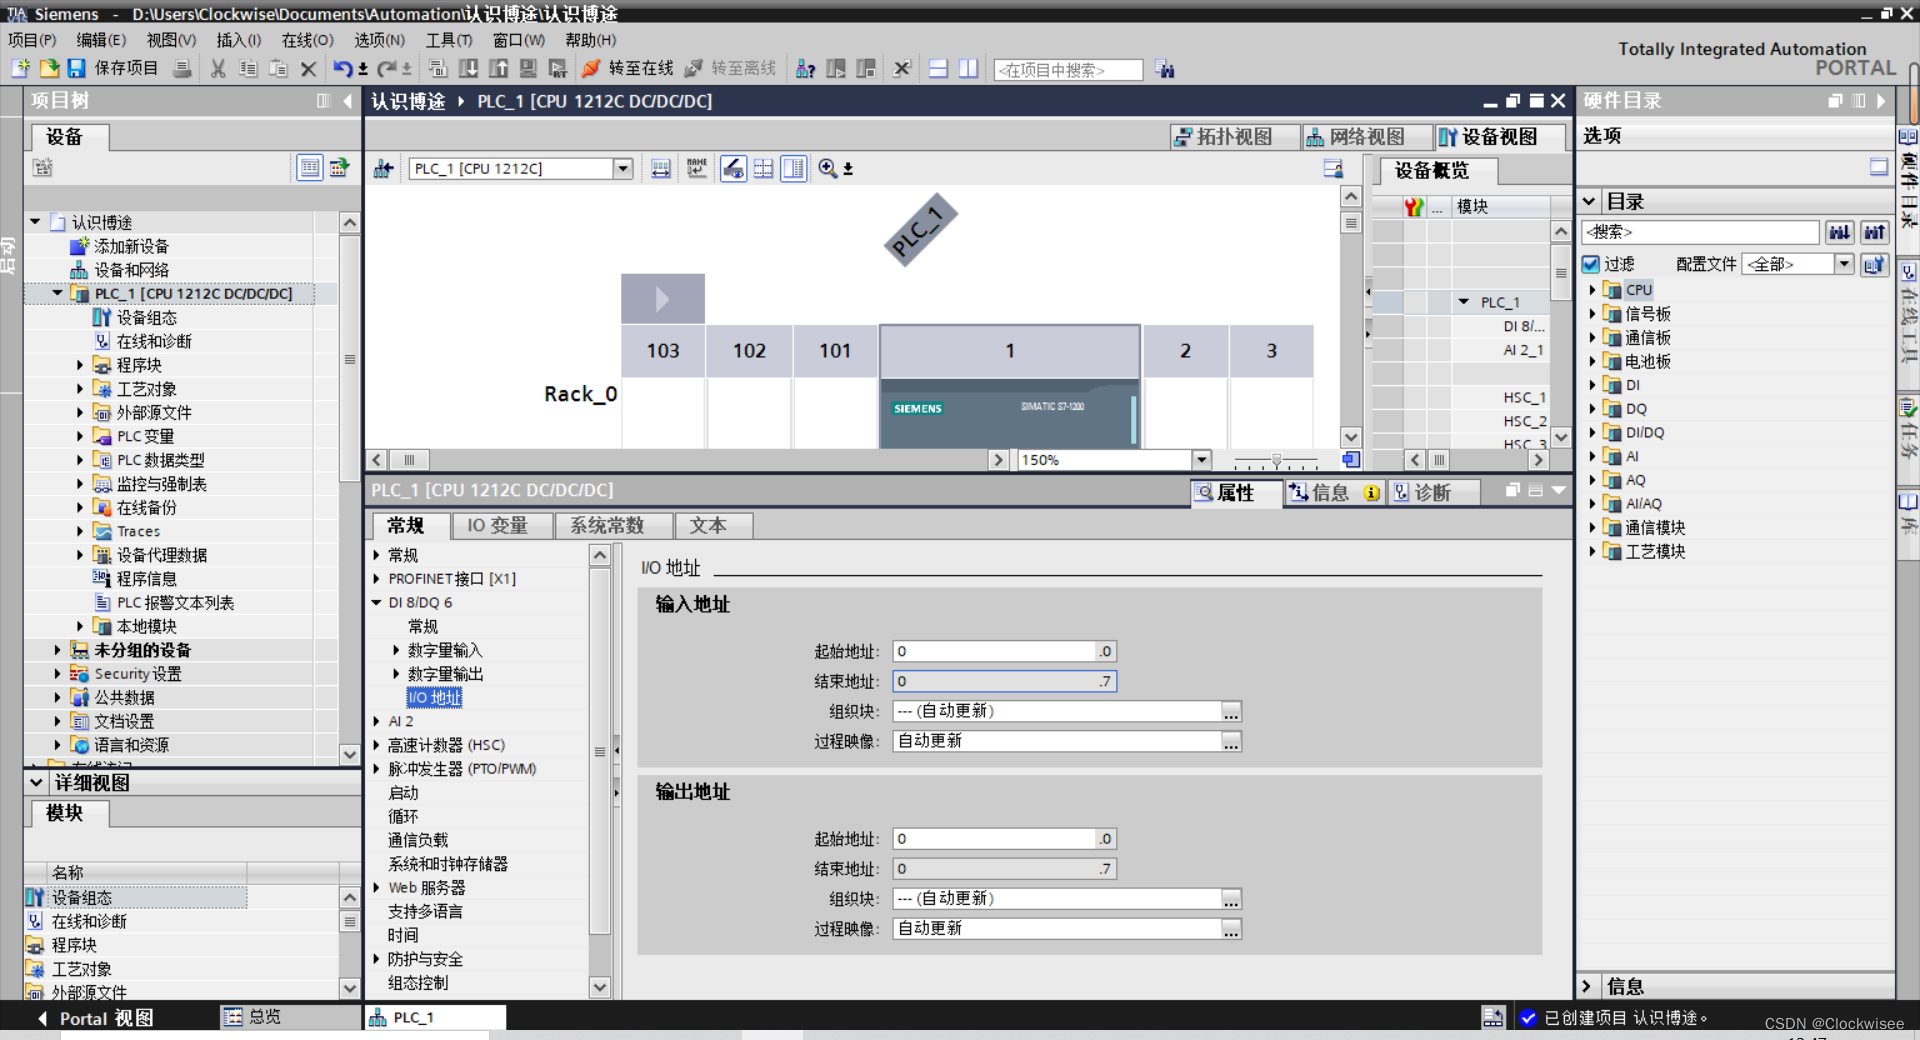Download to device with download icon
1920x1040 pixels.
click(x=468, y=68)
